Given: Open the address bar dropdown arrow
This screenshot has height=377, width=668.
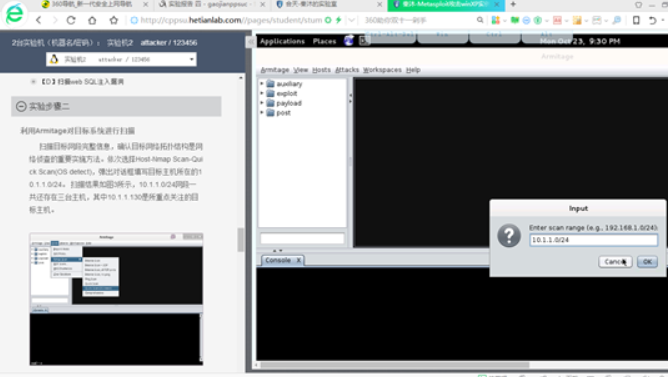Looking at the screenshot, I should pyautogui.click(x=351, y=20).
